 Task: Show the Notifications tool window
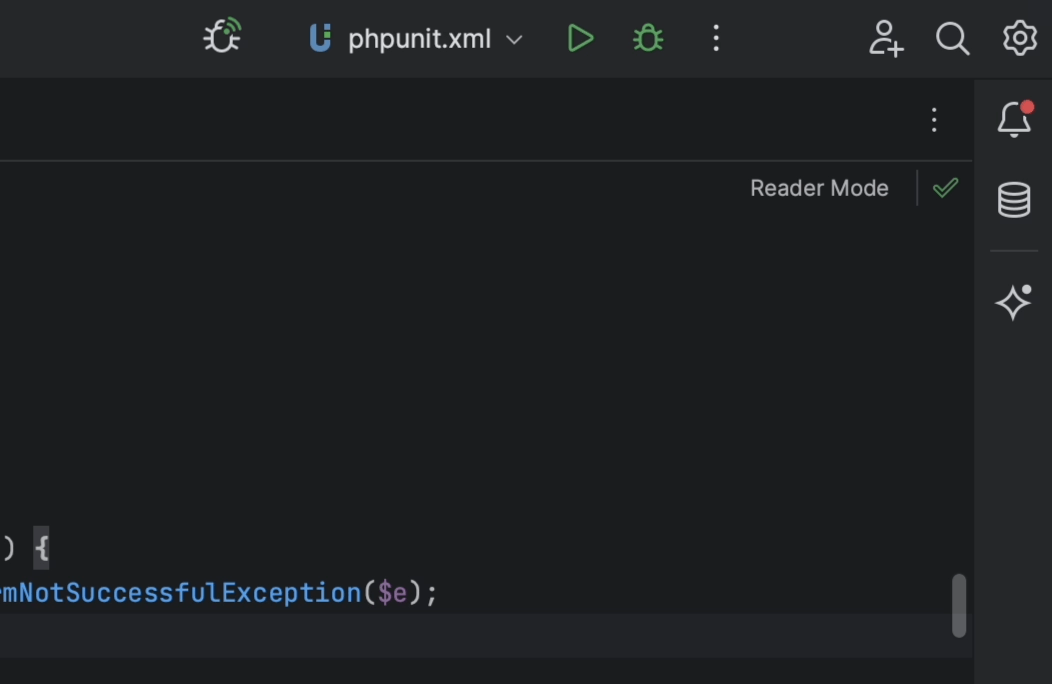pos(1014,120)
